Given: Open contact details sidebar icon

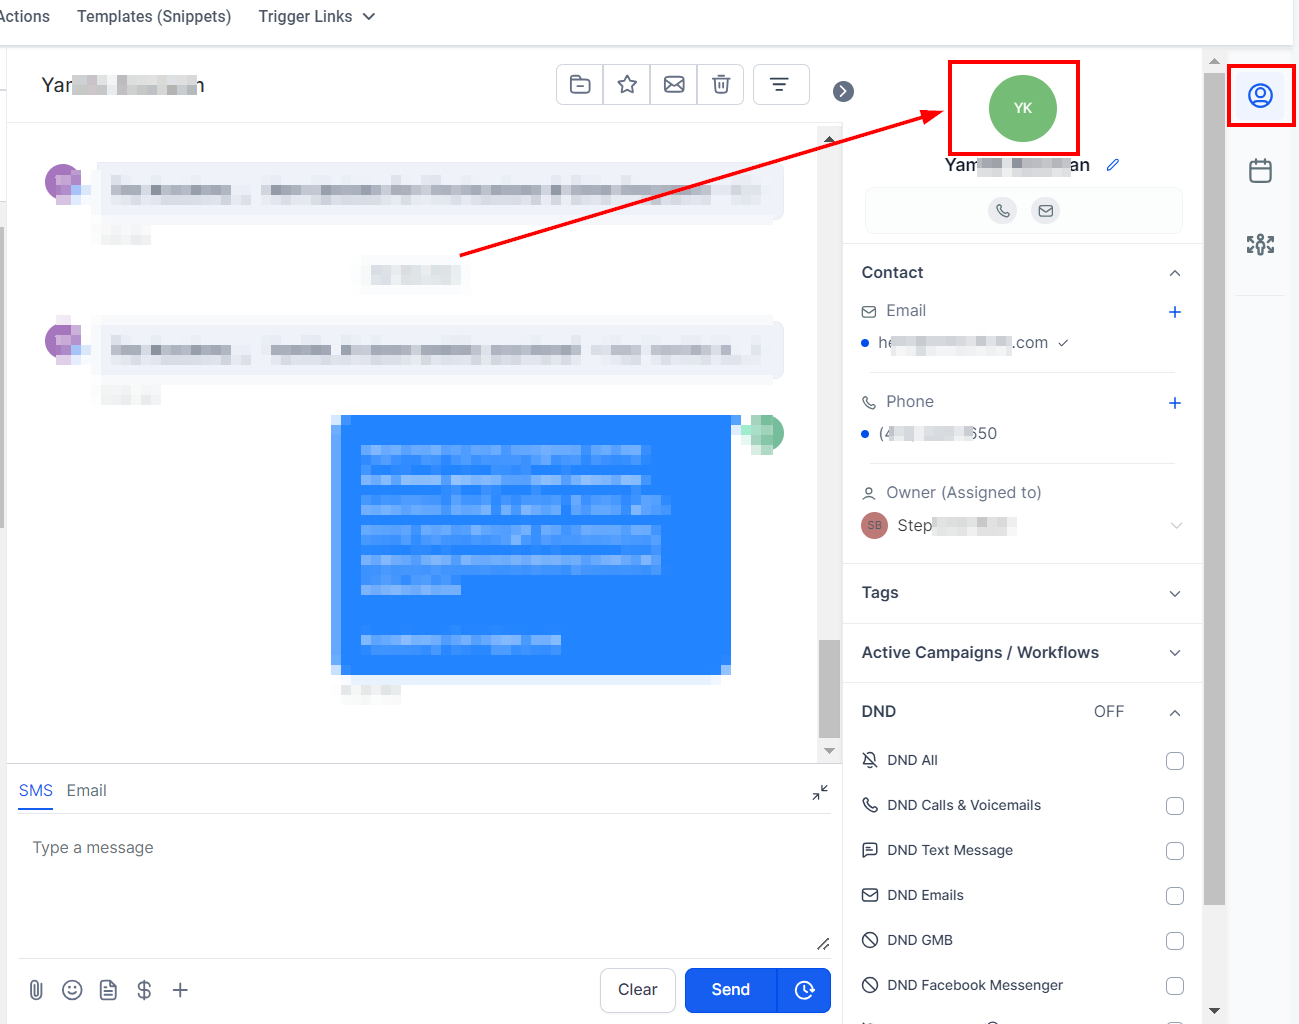Looking at the screenshot, I should [1260, 96].
